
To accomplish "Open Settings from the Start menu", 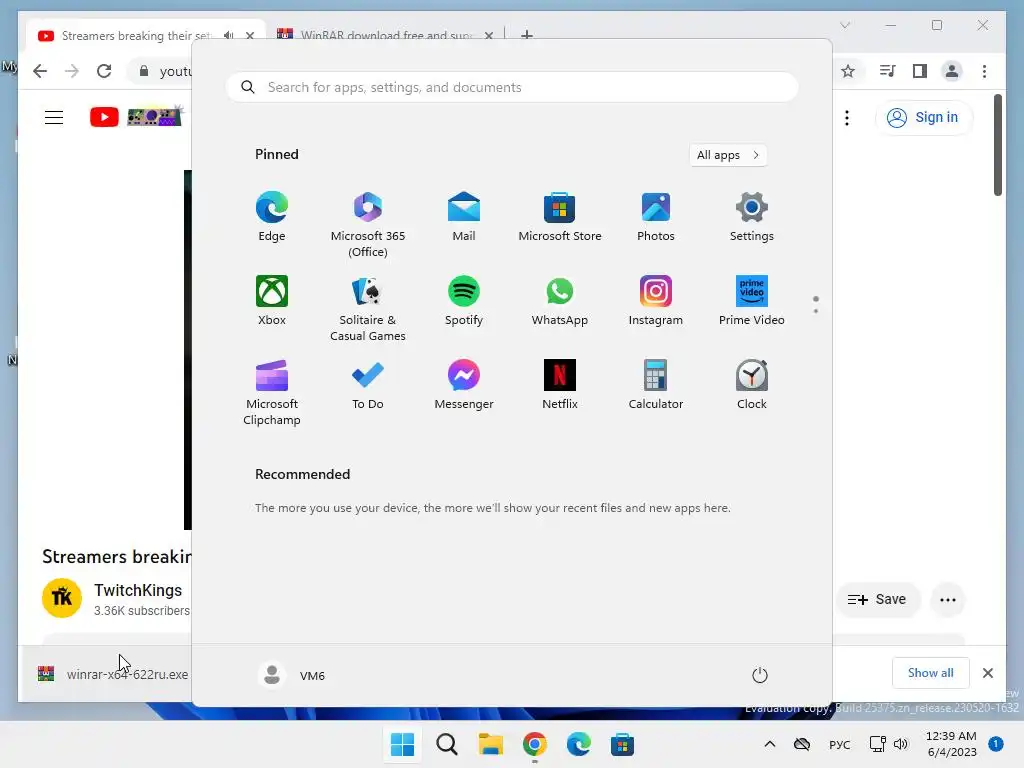I will pyautogui.click(x=752, y=217).
